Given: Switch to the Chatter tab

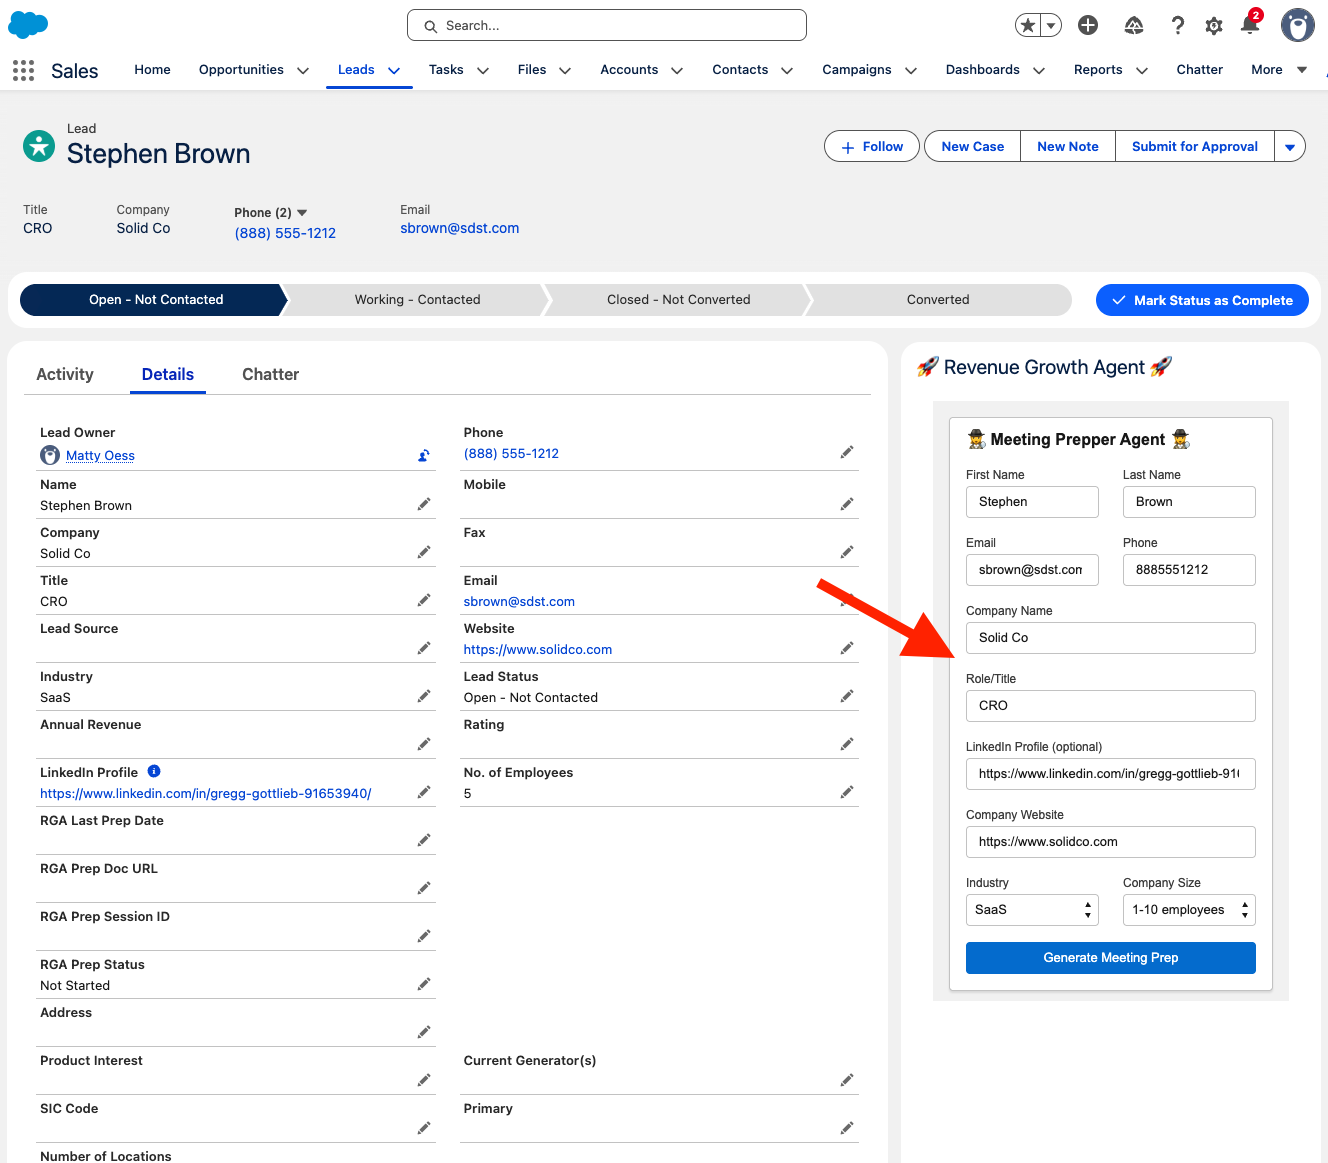Looking at the screenshot, I should click(270, 374).
